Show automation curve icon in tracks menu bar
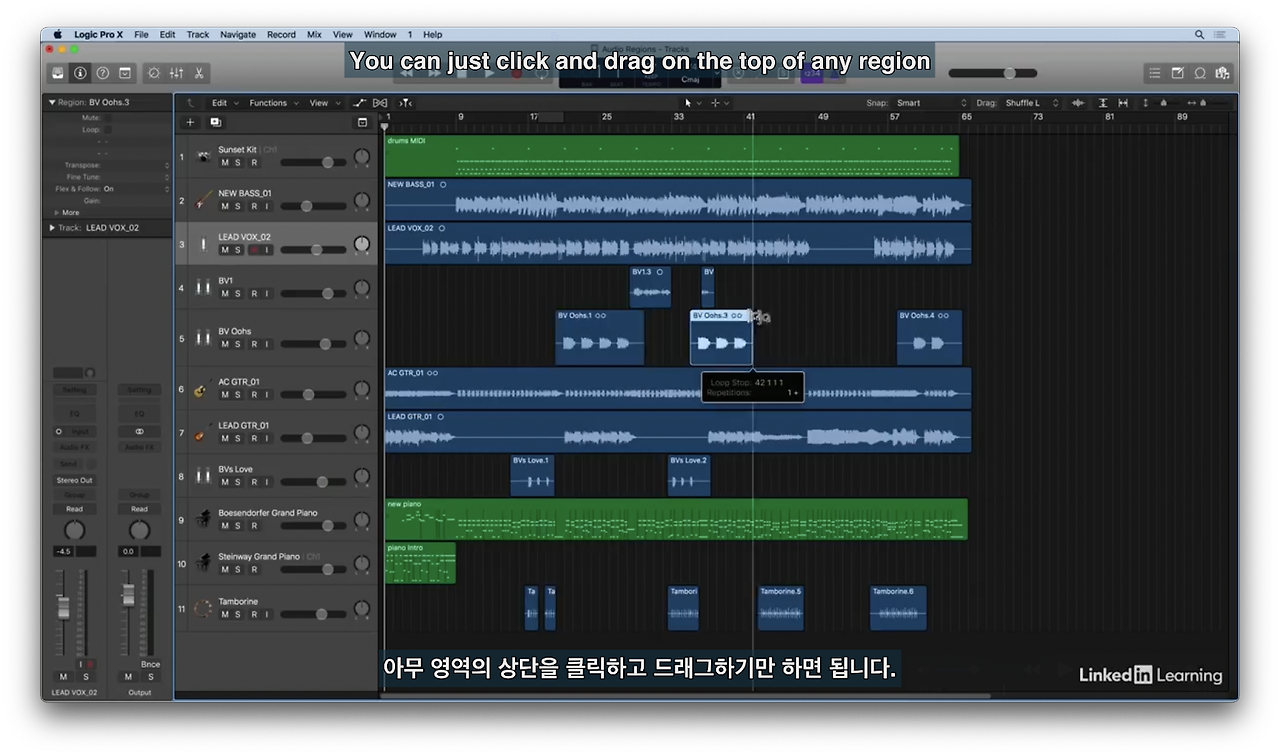This screenshot has width=1280, height=756. 358,103
